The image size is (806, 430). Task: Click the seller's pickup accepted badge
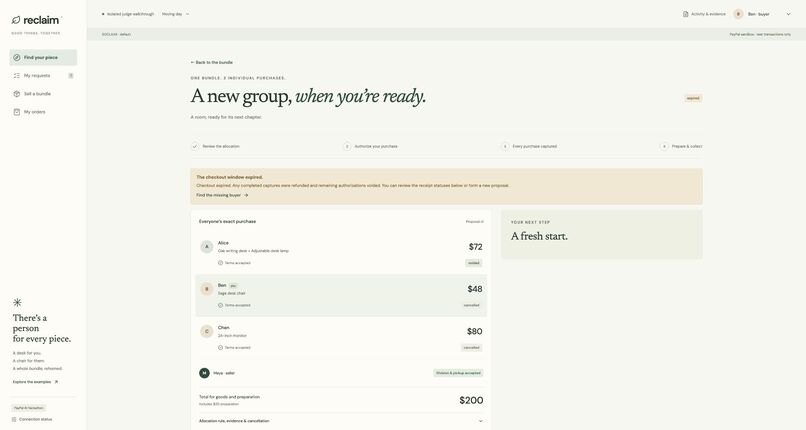click(458, 373)
